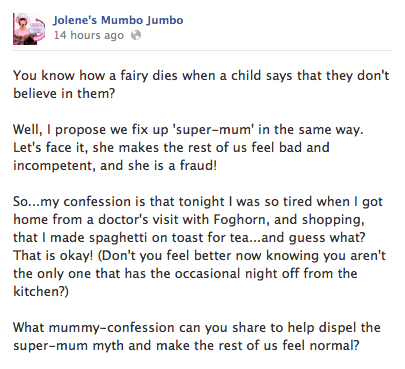405x369 pixels.
Task: Click the quoted 'super-mum' text
Action: pos(213,130)
